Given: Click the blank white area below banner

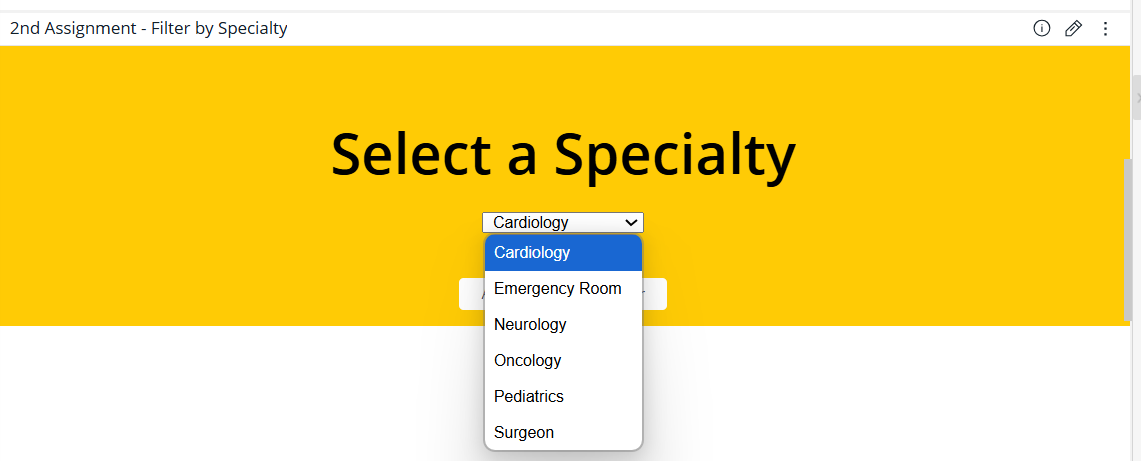Looking at the screenshot, I should tap(218, 393).
